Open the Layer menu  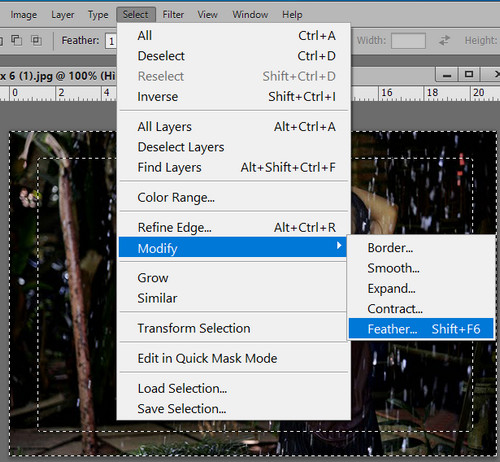(63, 15)
